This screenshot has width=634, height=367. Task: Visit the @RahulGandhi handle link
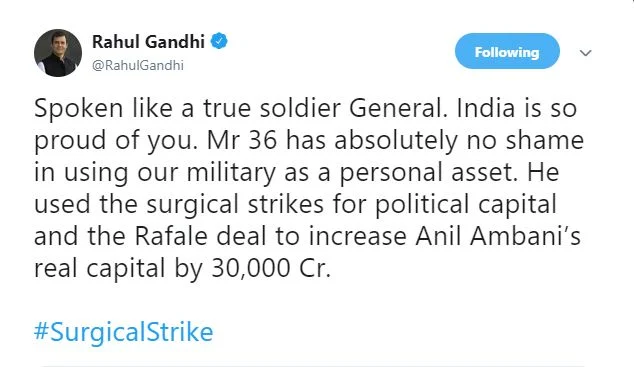coord(138,65)
